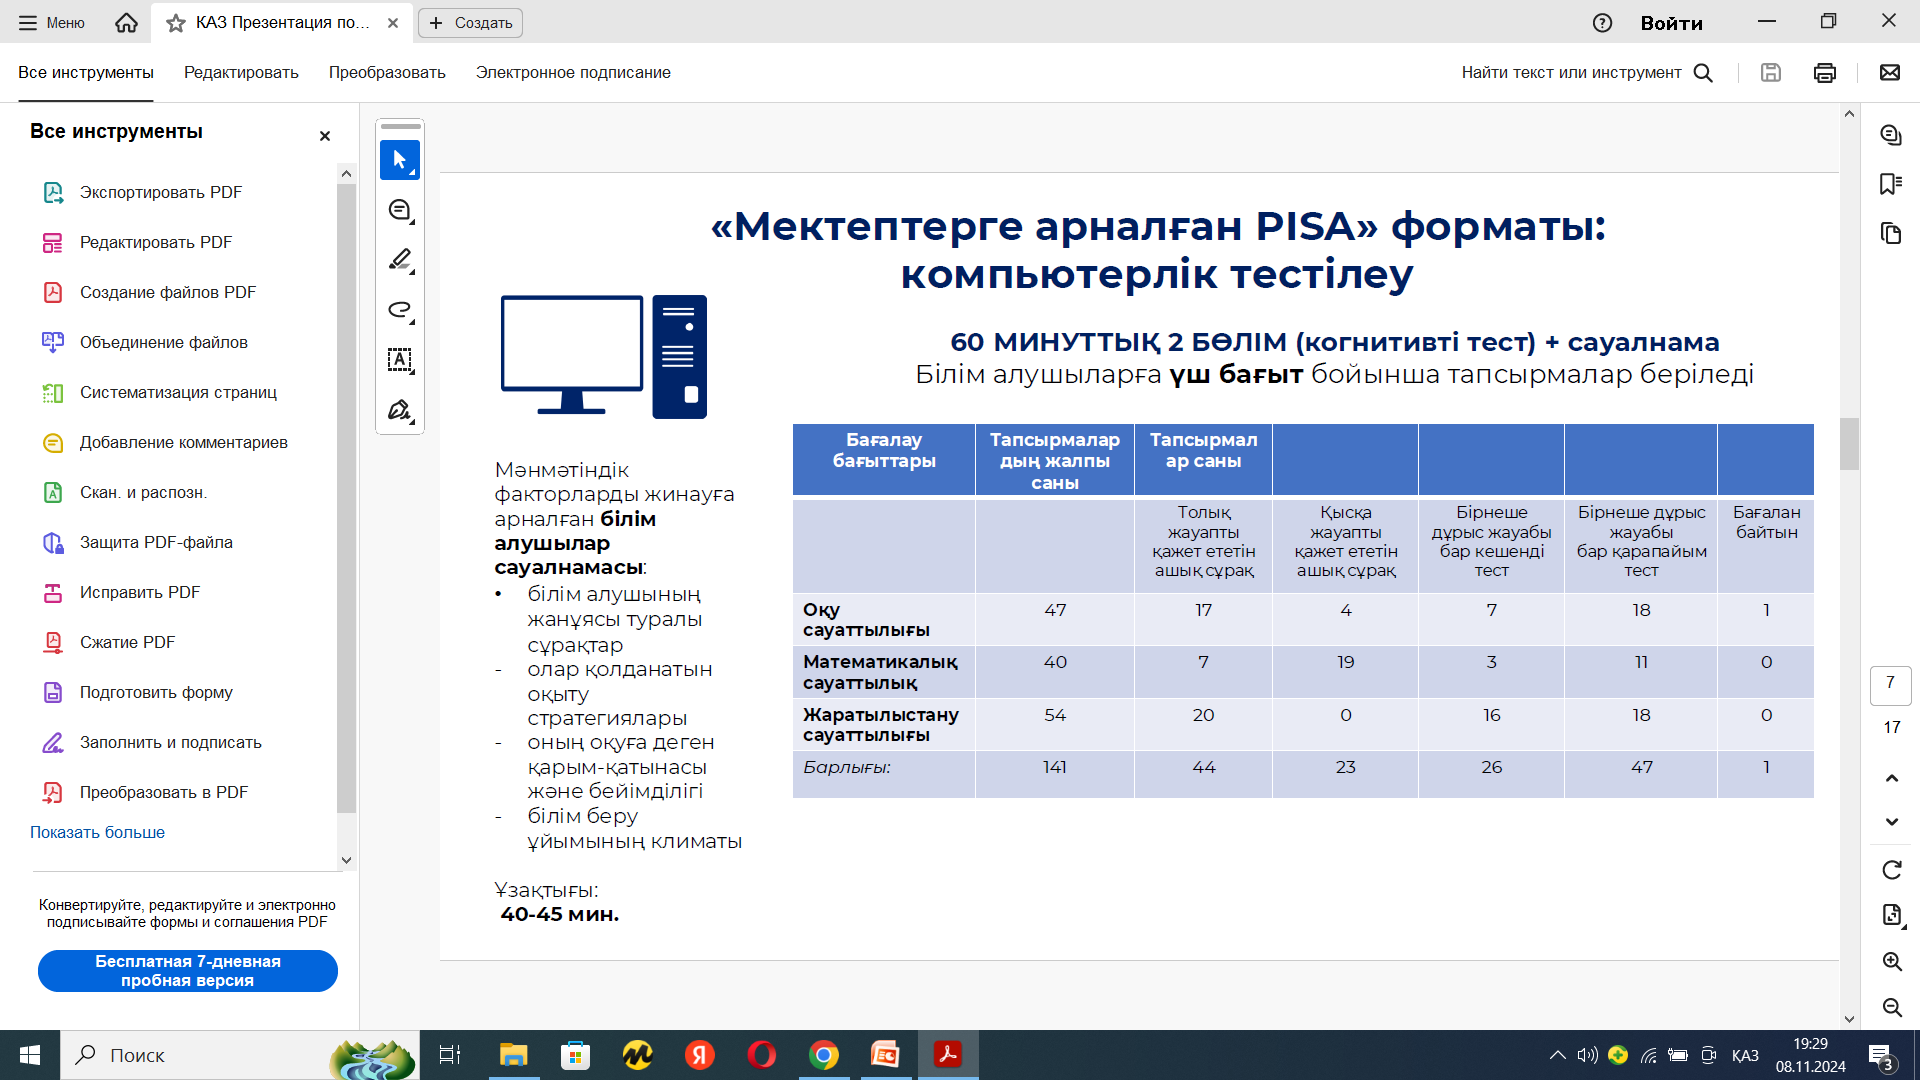
Task: Open the bookmarks panel icon
Action: pos(1890,184)
